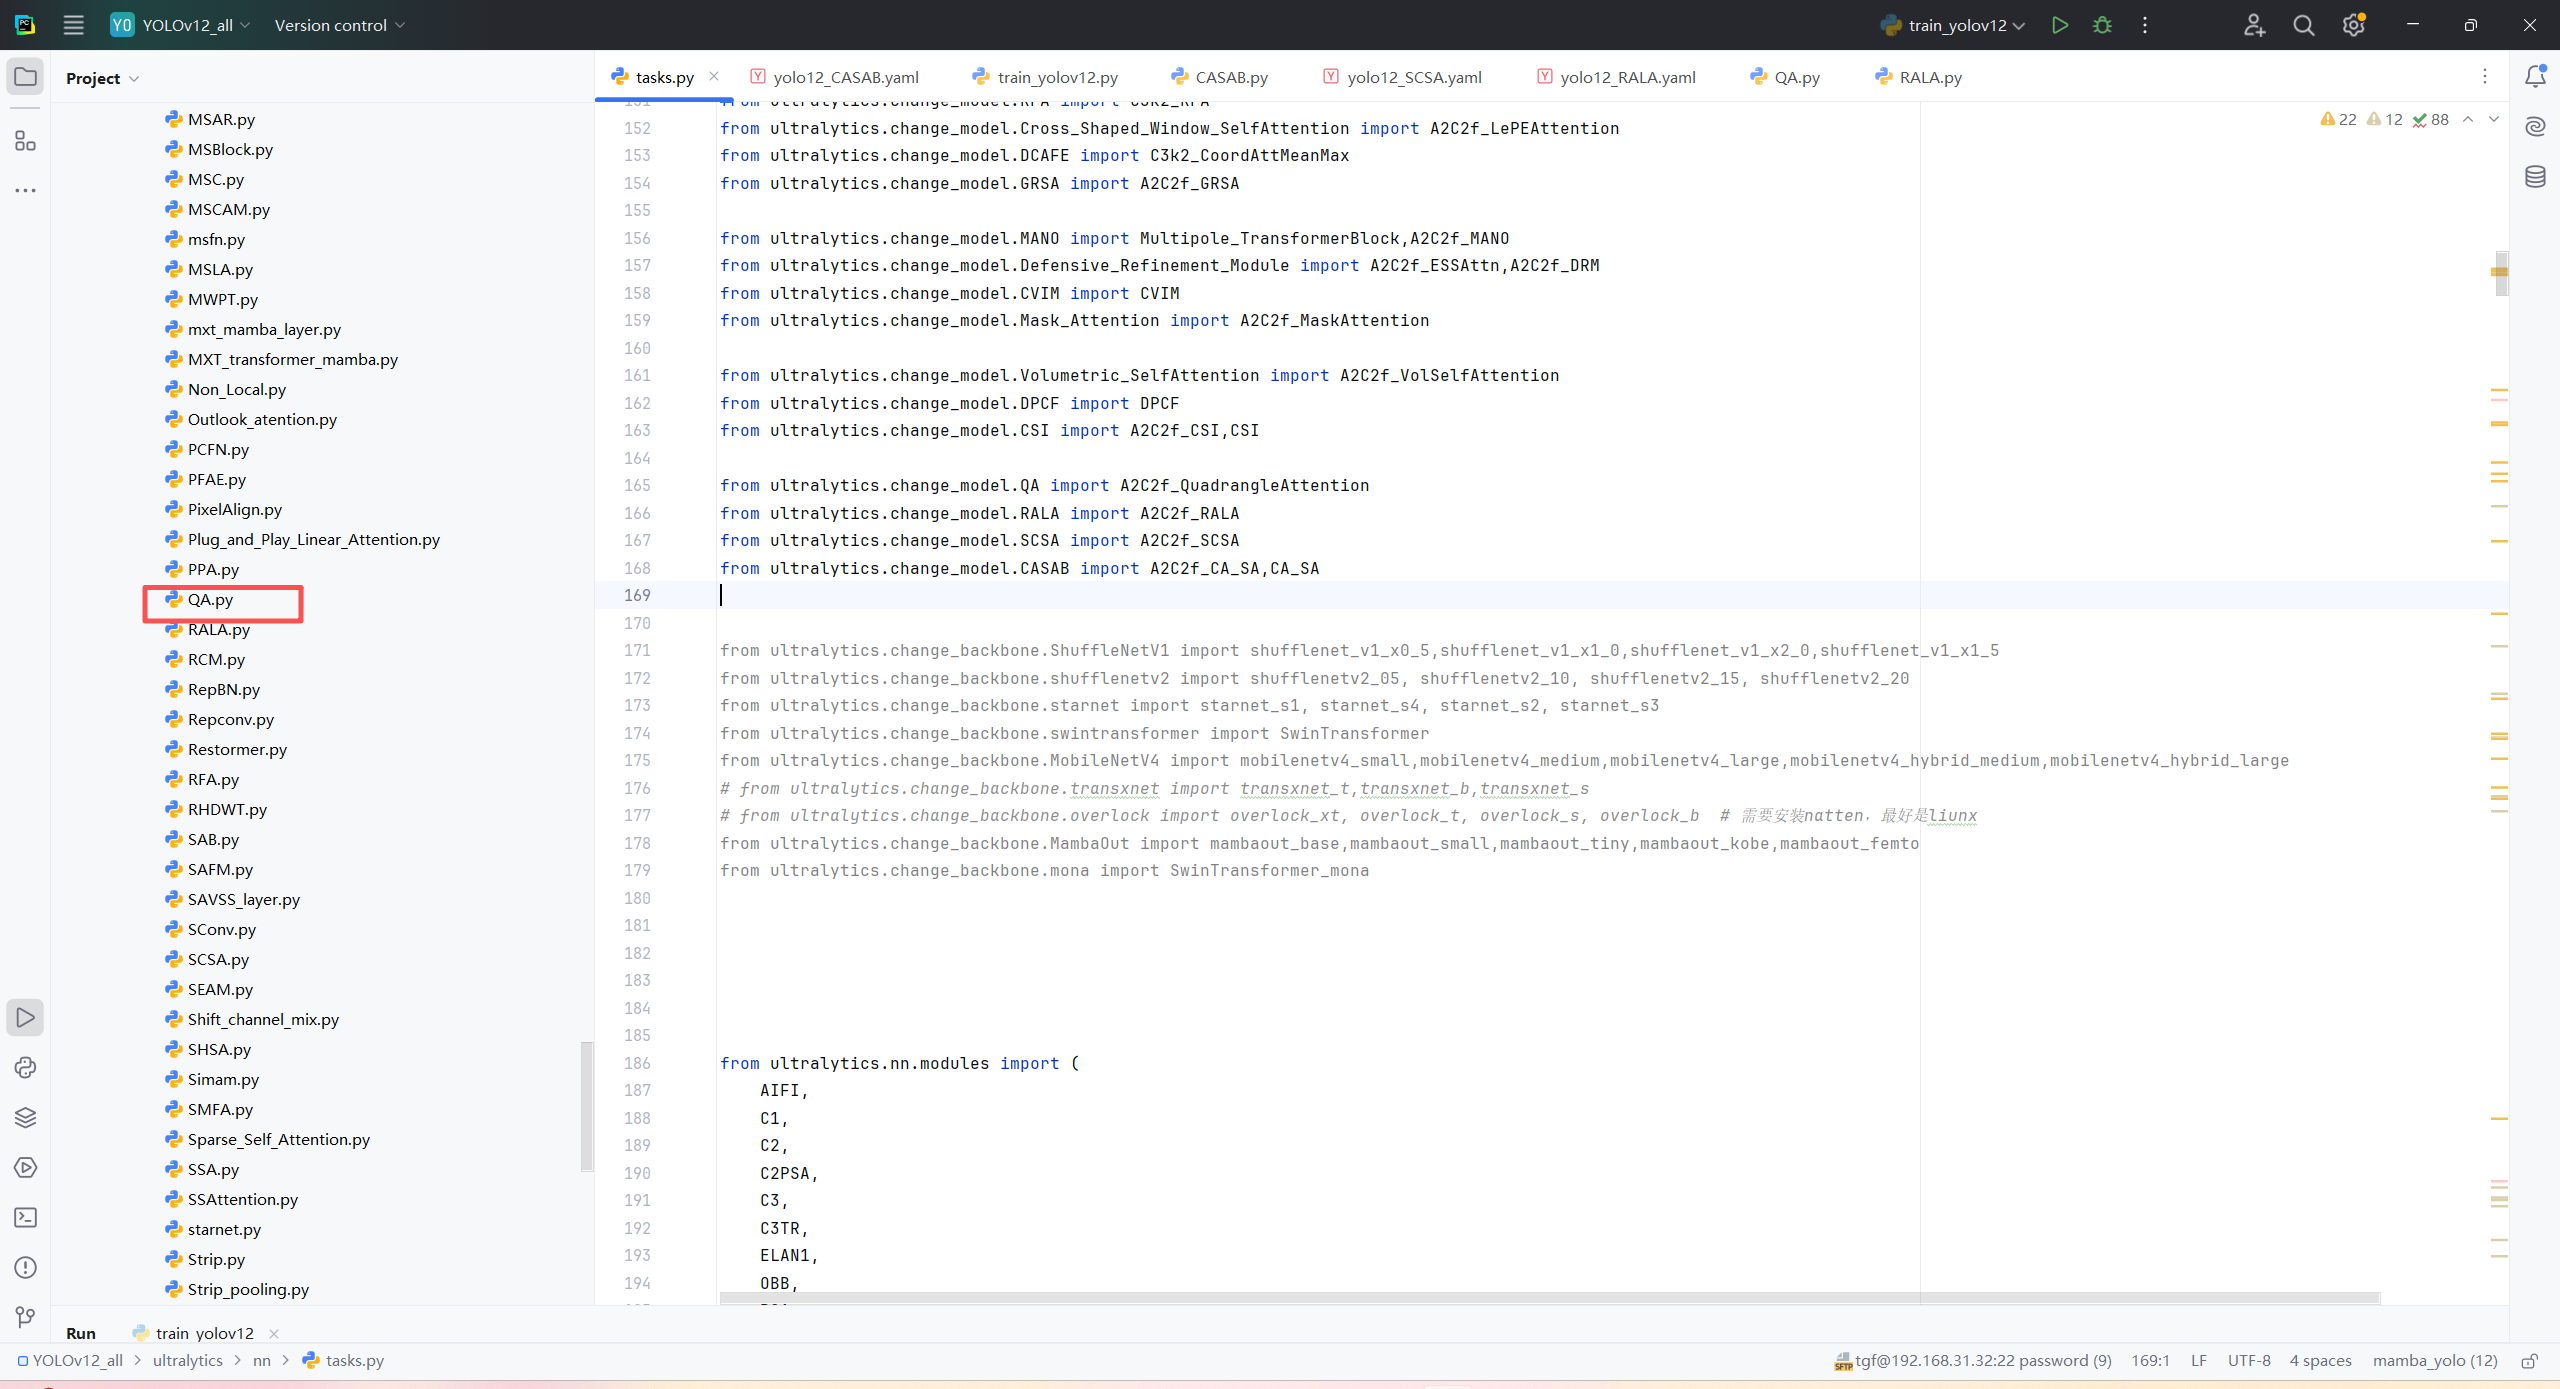Click the ultralytics breadcrumb in the navigation bar

[x=187, y=1361]
